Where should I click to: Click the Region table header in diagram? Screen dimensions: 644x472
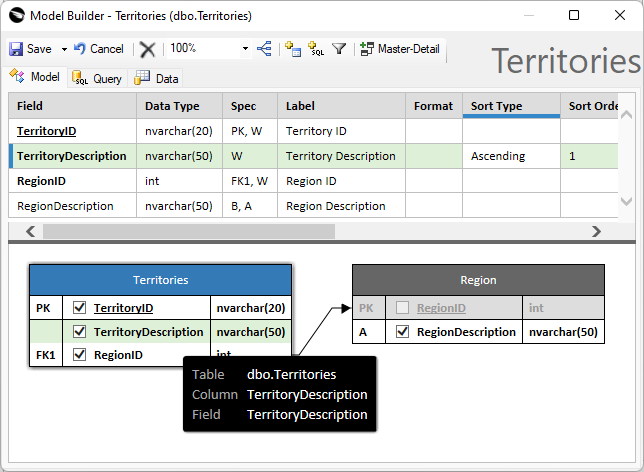pos(478,280)
